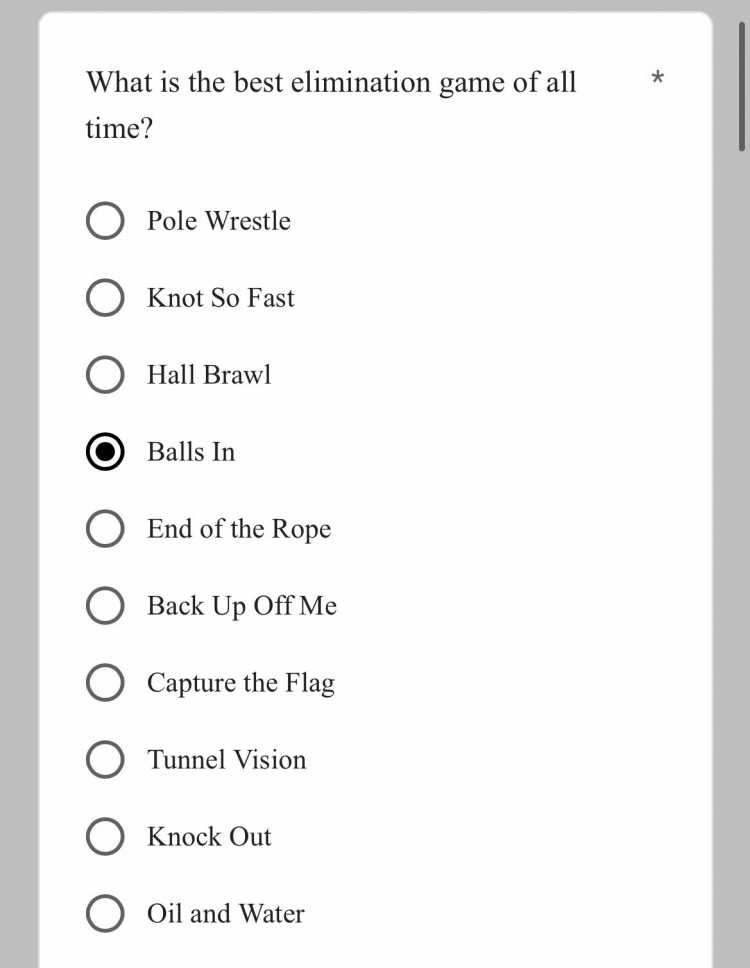
Task: Select the Pole Wrestle radio button
Action: point(105,220)
